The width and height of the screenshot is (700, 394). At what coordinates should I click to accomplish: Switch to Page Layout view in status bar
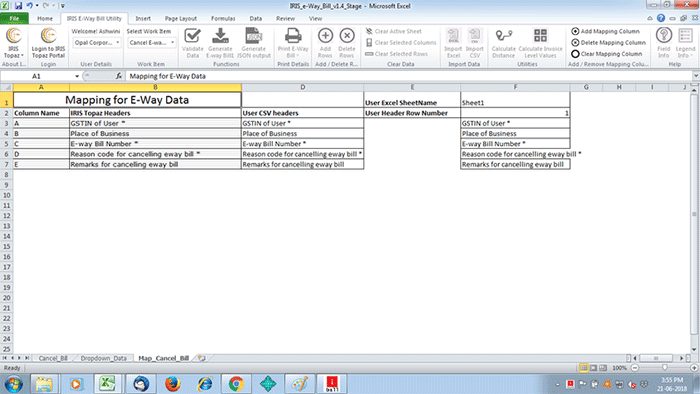593,368
